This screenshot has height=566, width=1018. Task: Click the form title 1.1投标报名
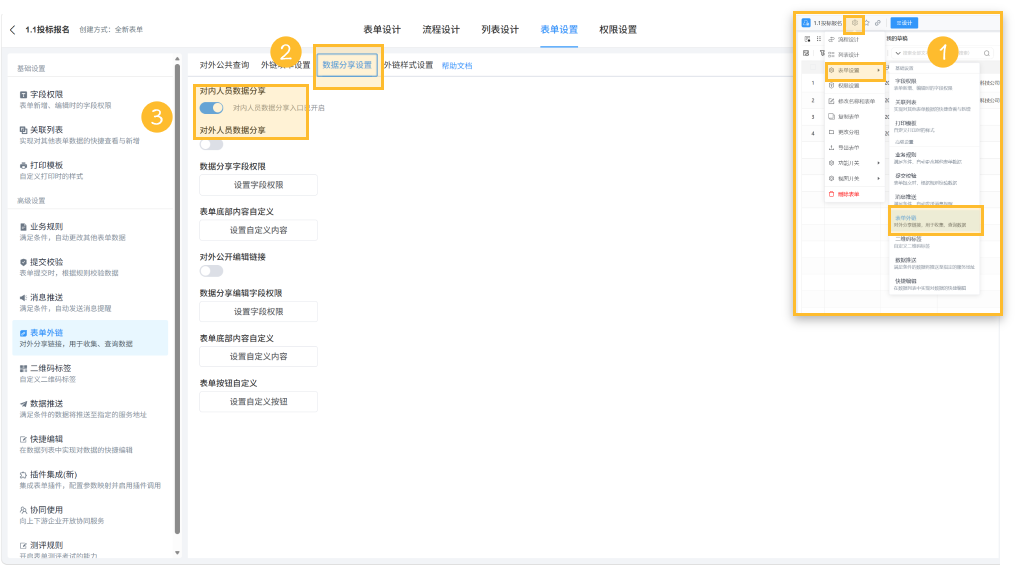[x=47, y=30]
